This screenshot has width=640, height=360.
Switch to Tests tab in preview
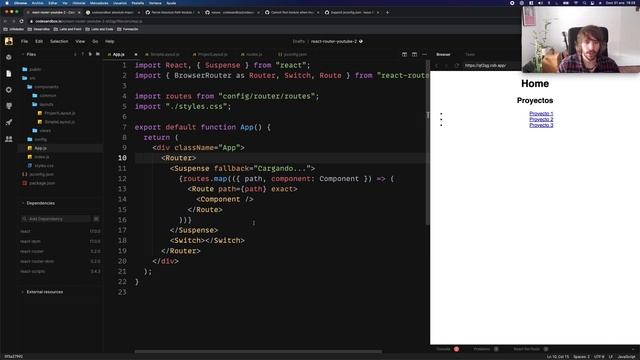click(x=470, y=54)
